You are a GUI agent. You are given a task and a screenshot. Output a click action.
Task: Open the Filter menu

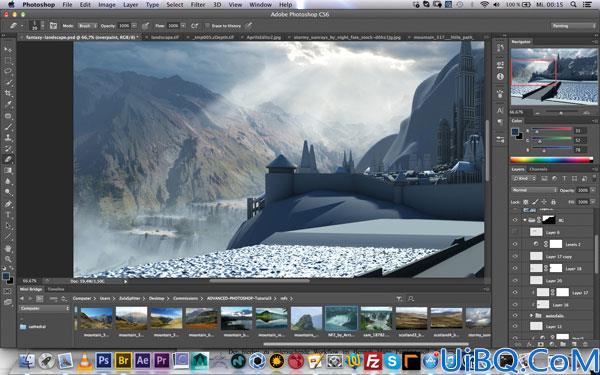(198, 5)
